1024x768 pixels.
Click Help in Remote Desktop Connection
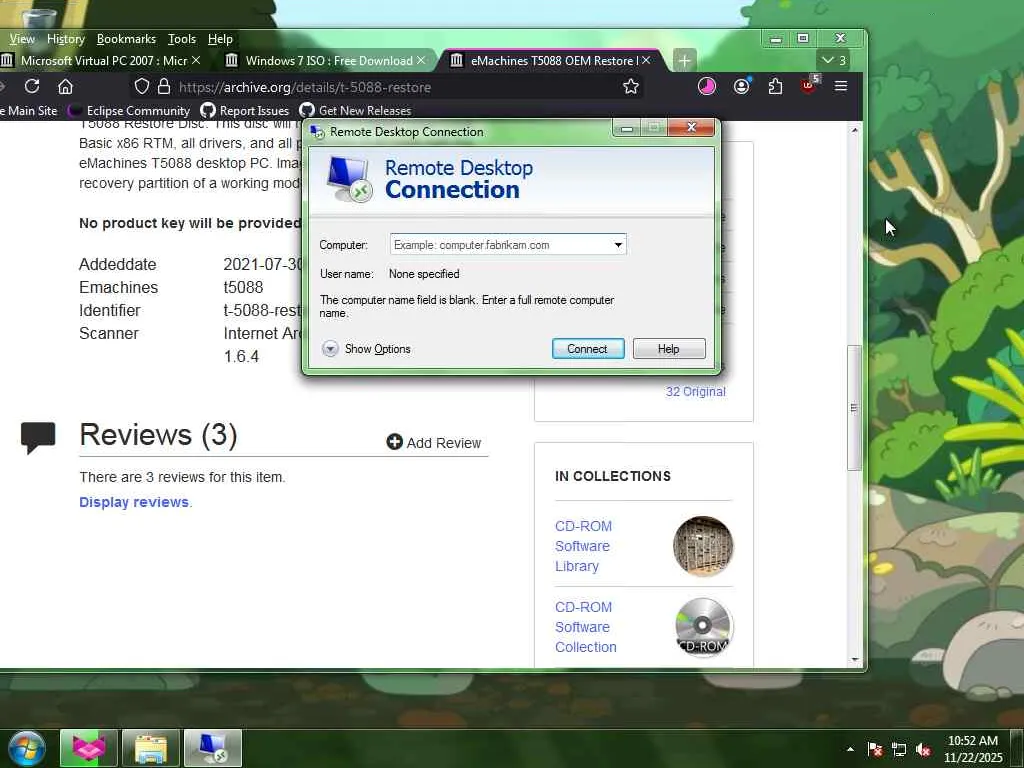(x=669, y=349)
